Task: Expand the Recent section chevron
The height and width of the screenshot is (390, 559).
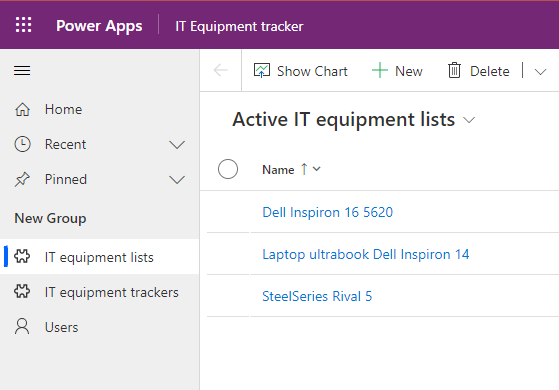Action: pyautogui.click(x=177, y=145)
